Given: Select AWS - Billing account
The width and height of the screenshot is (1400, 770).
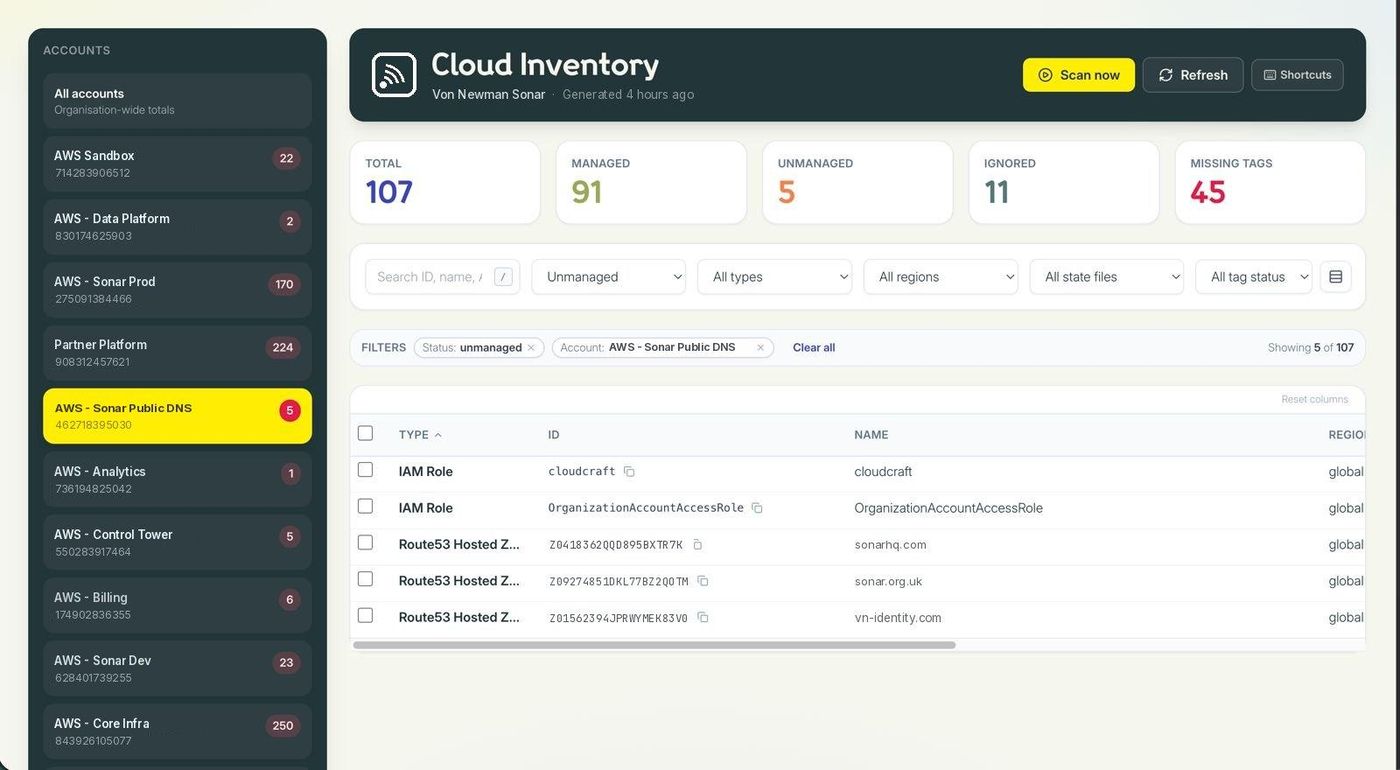Looking at the screenshot, I should click(x=177, y=605).
